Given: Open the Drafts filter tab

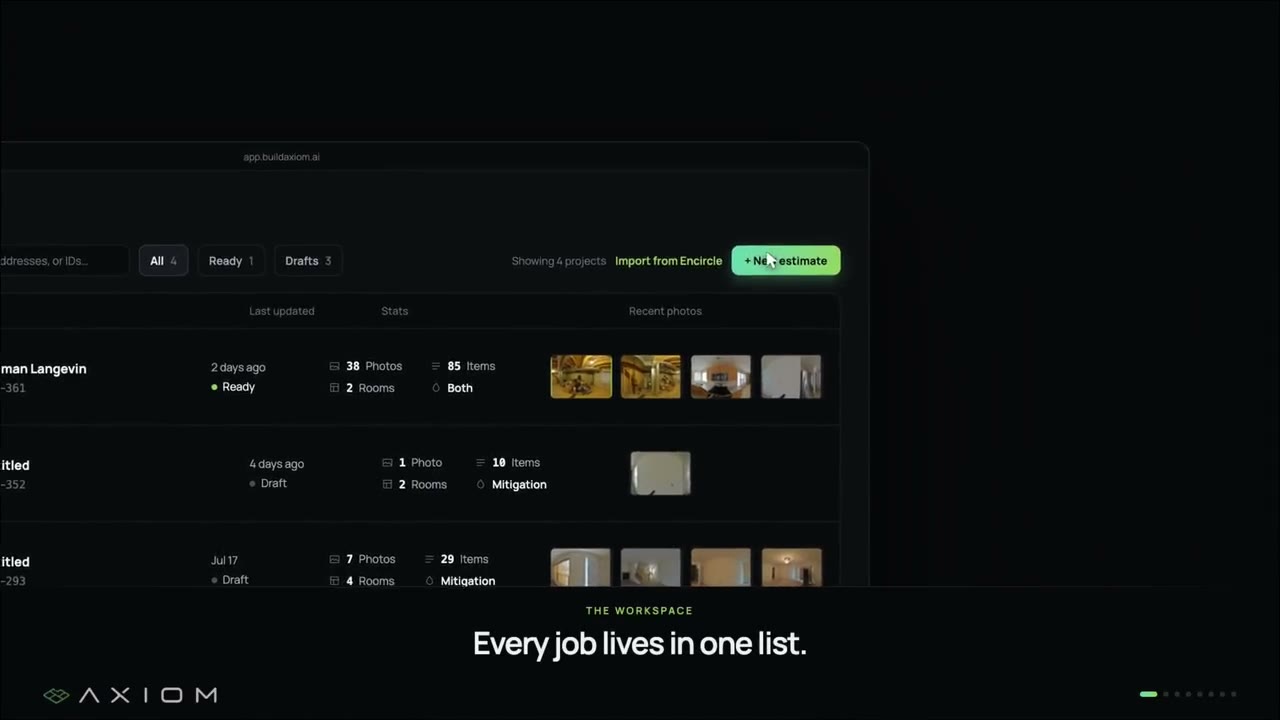Looking at the screenshot, I should coord(308,261).
